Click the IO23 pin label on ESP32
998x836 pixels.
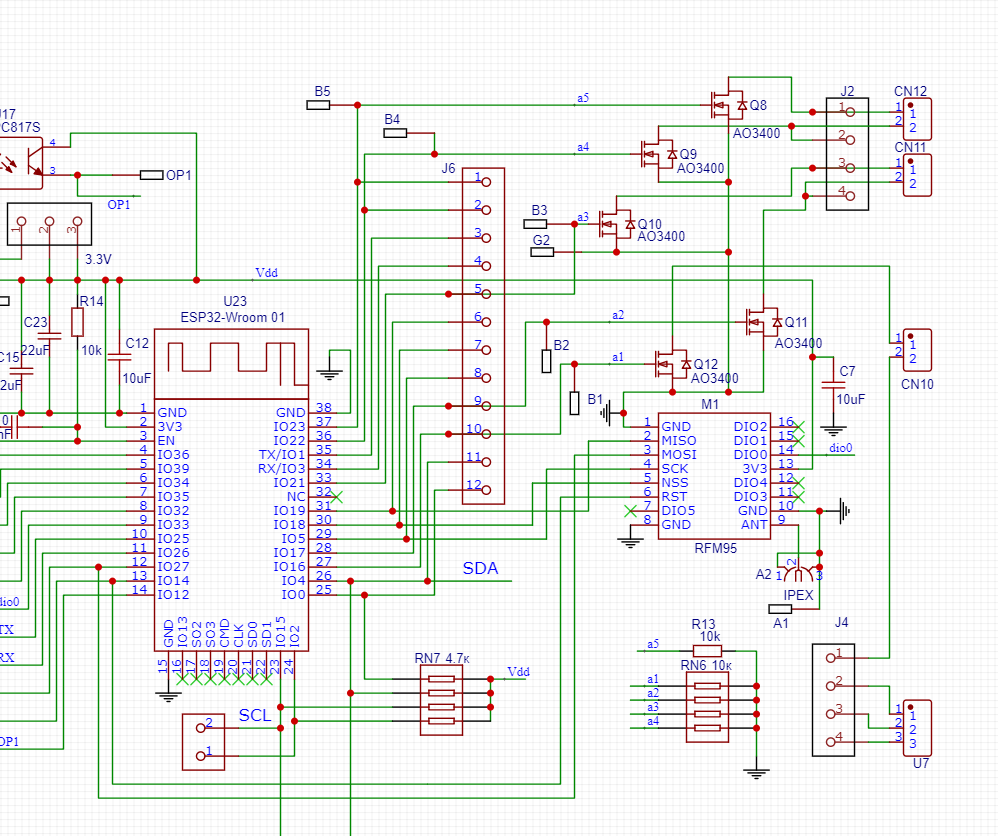(290, 427)
